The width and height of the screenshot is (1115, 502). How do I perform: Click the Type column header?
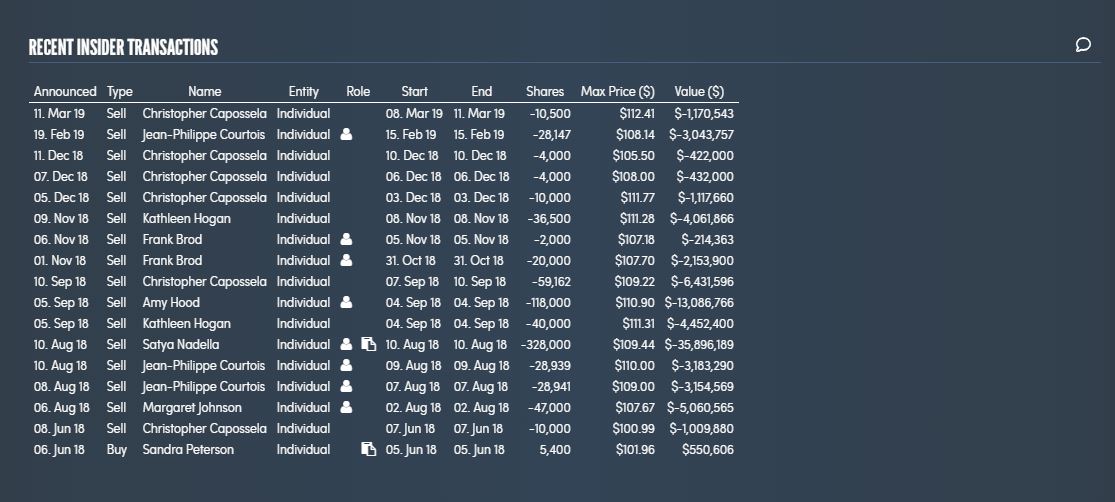[119, 92]
